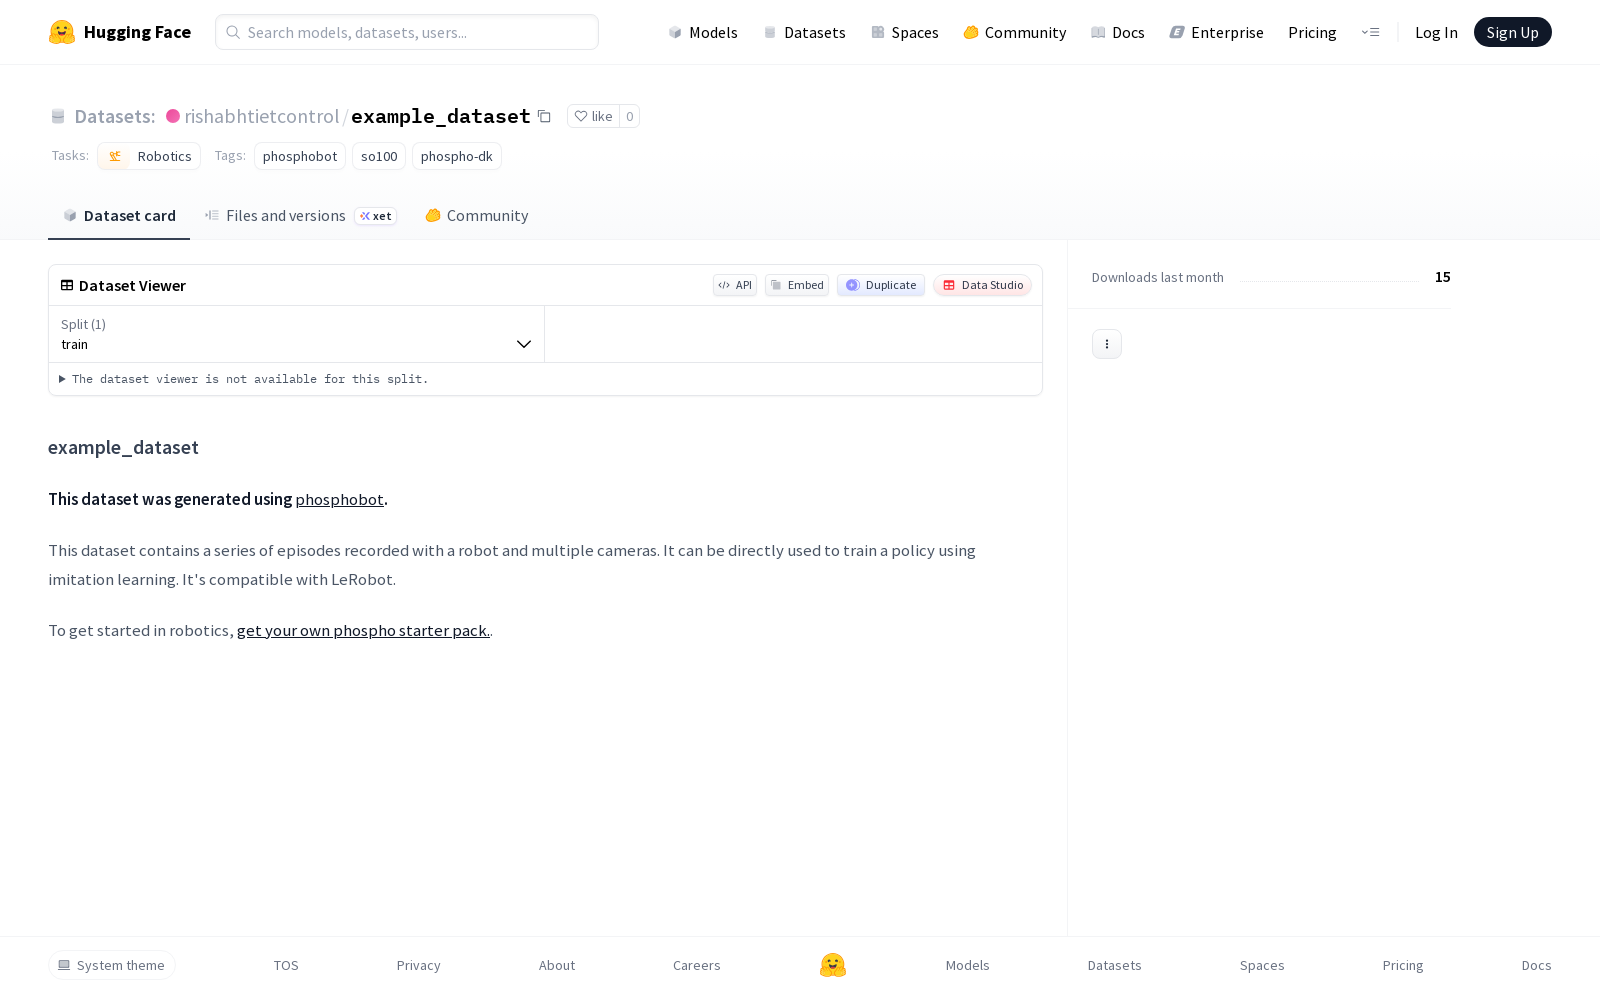Click the Dataset Viewer heading
1600x1000 pixels.
133,285
